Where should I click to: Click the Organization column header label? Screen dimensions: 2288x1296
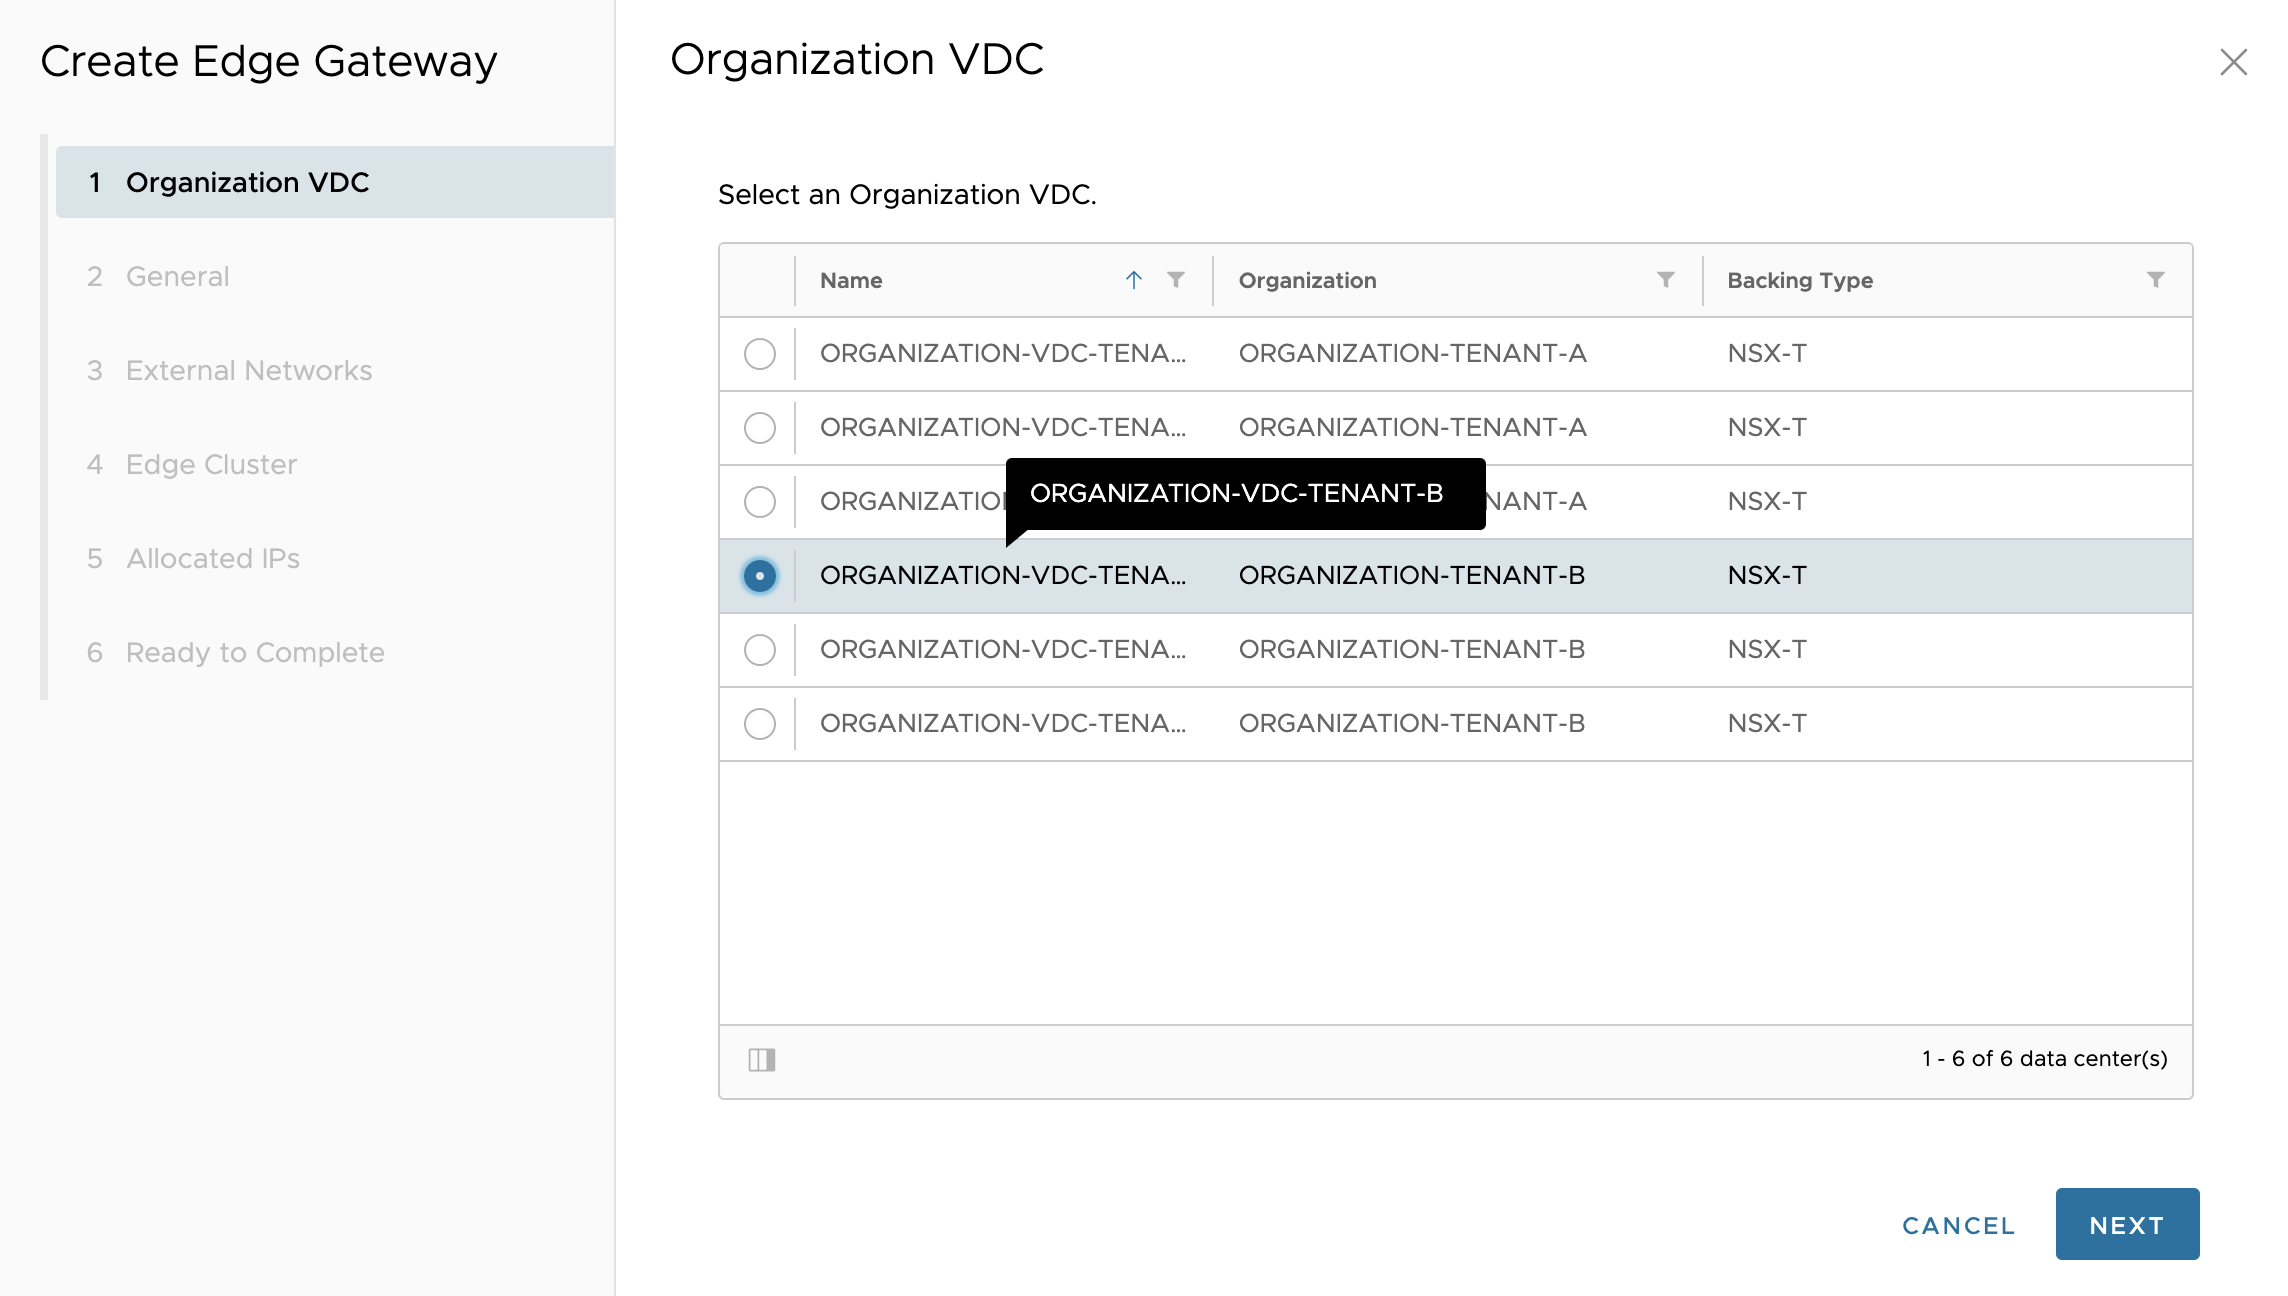pyautogui.click(x=1307, y=280)
